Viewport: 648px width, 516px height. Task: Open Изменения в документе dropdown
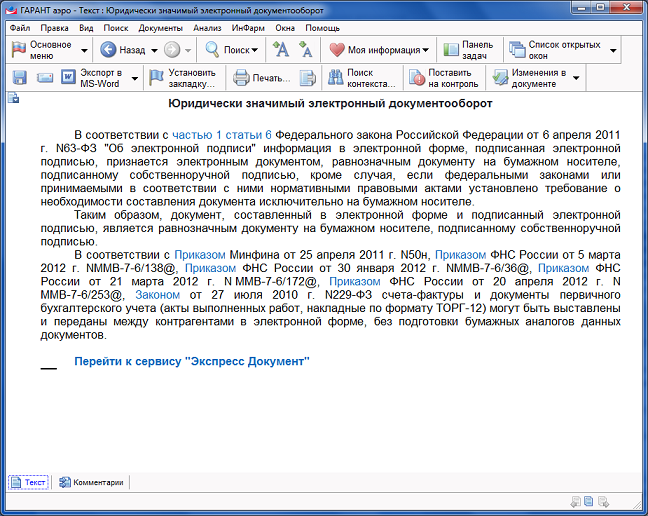point(576,78)
